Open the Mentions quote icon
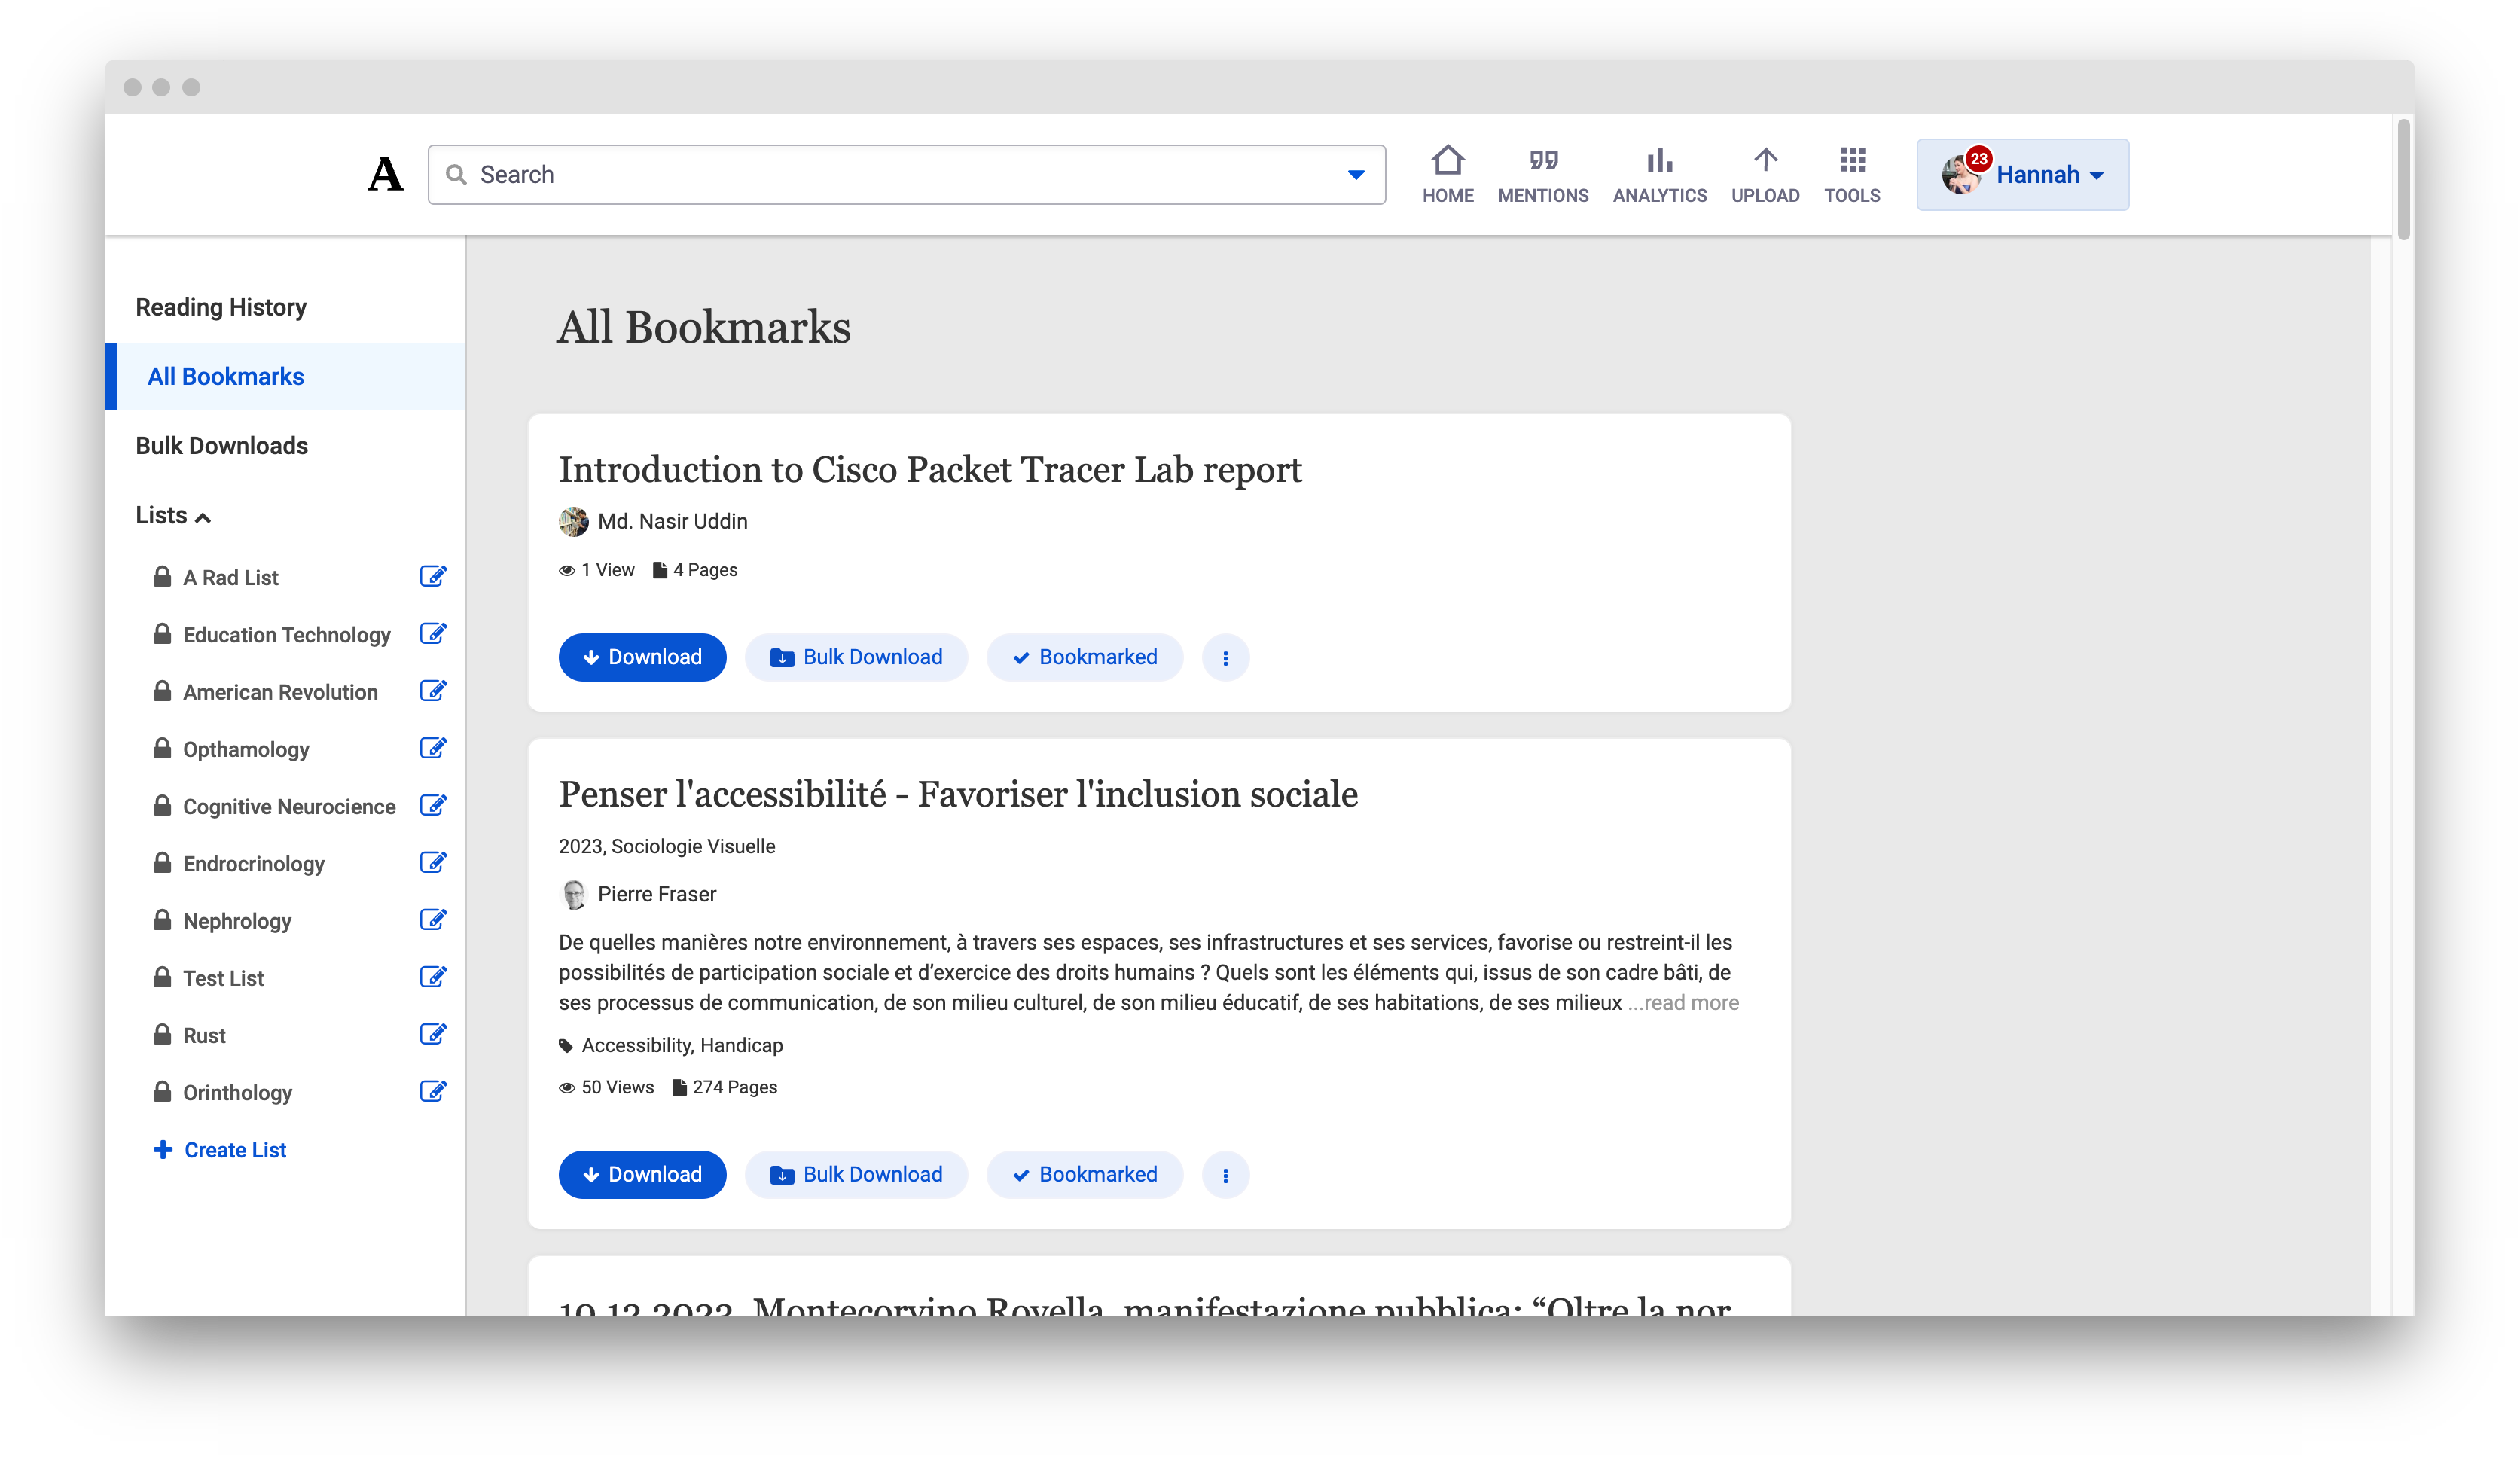The image size is (2520, 1467). pos(1543,161)
